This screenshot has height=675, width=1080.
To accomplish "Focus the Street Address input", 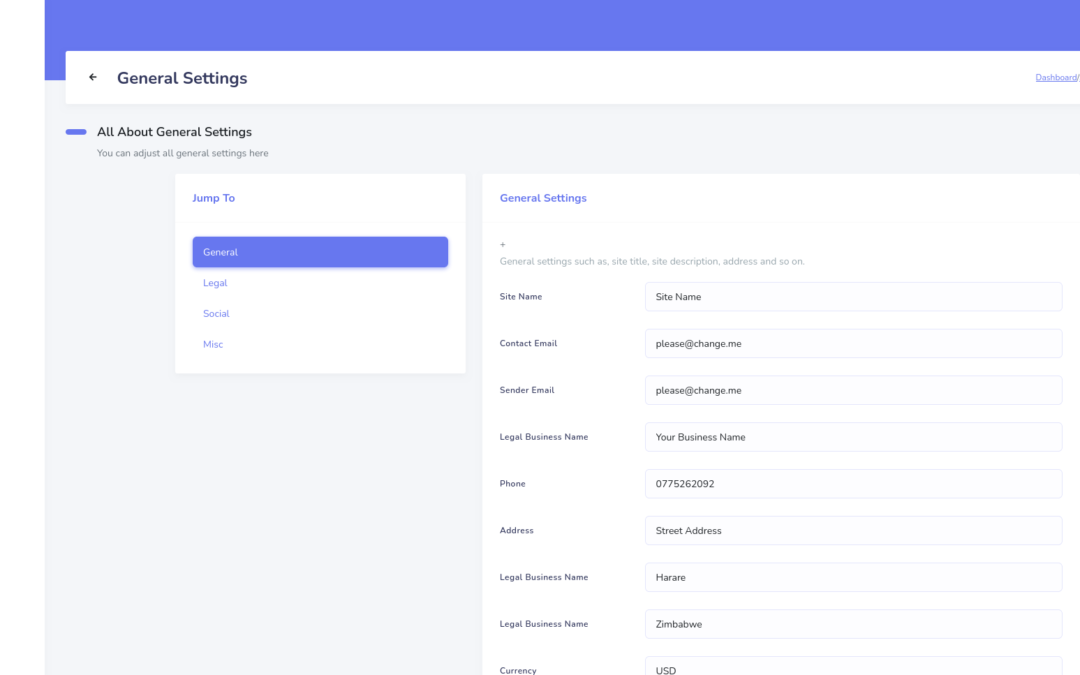I will tap(853, 531).
